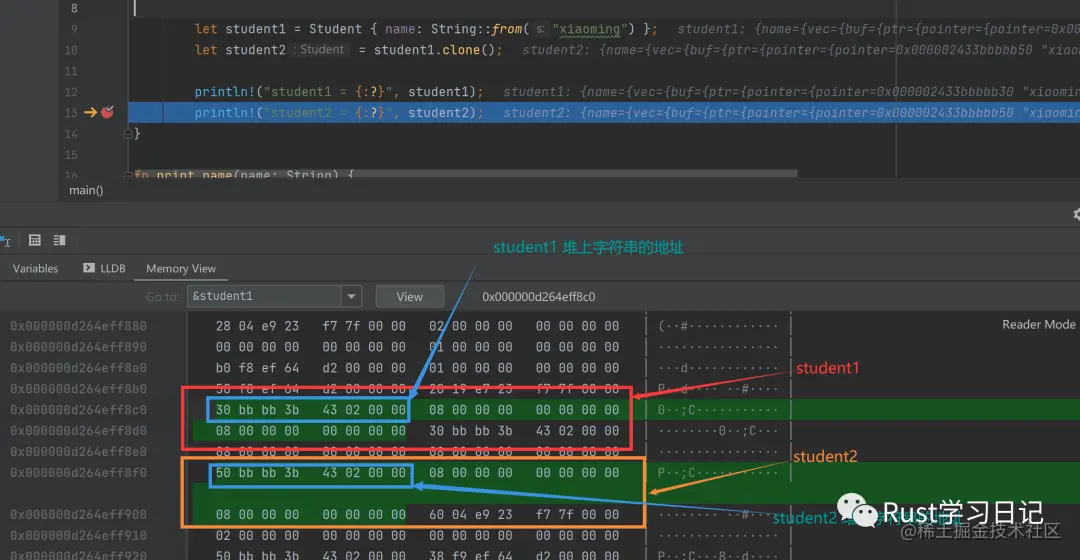Click inline debug value on line 9

point(878,29)
